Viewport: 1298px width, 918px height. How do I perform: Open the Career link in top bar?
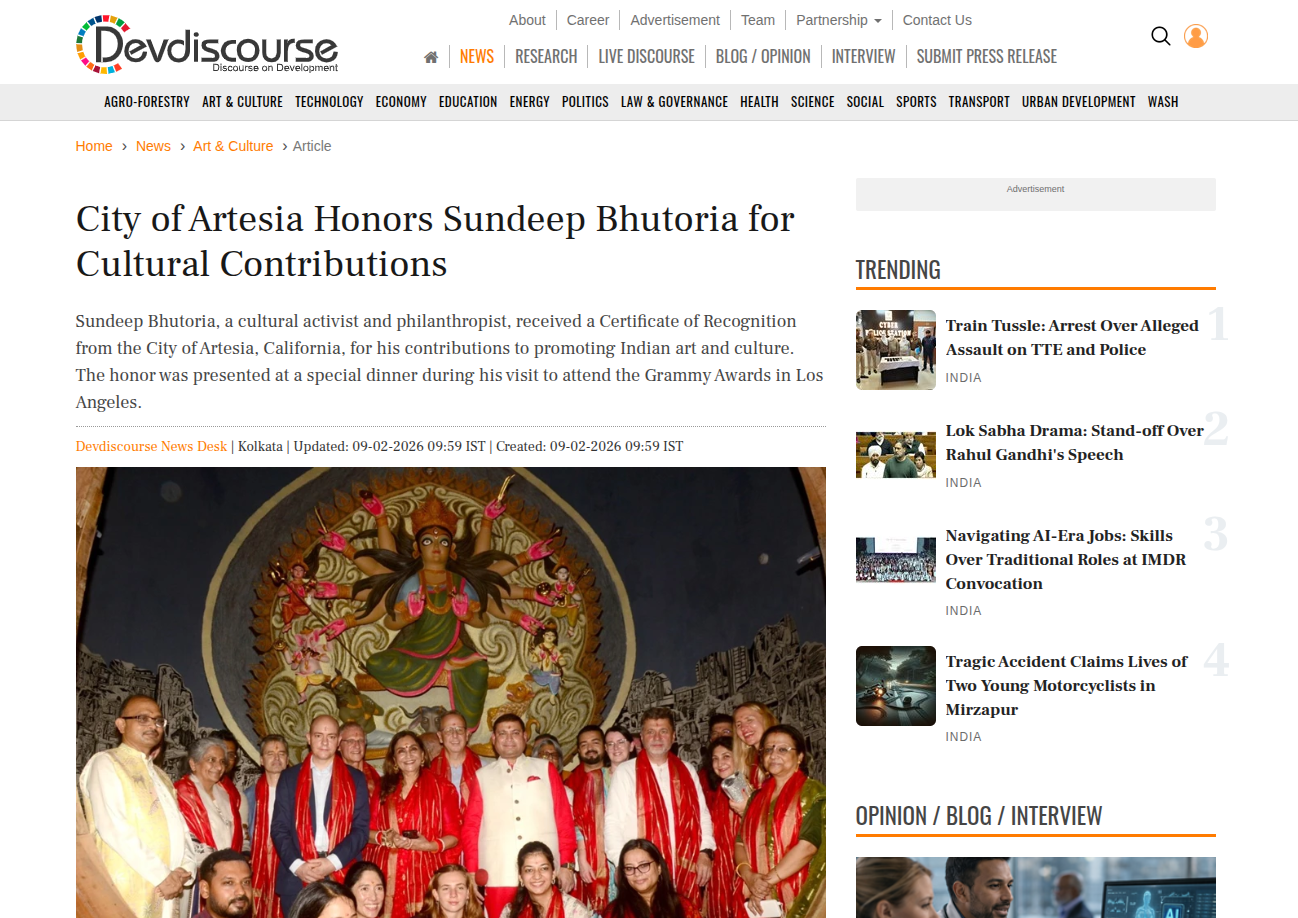[588, 20]
